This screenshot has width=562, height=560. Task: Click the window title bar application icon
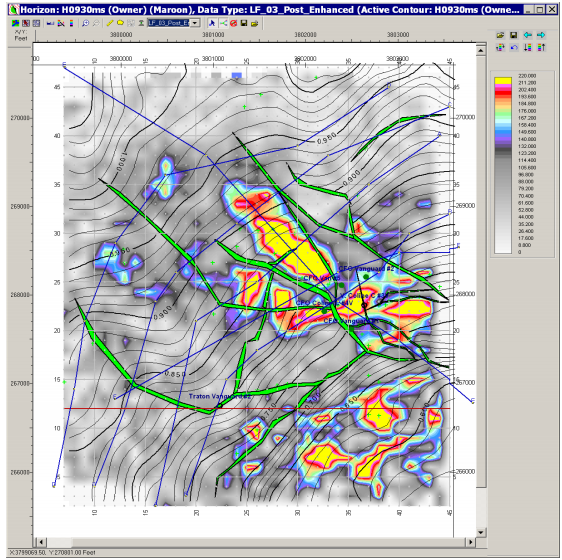point(14,9)
